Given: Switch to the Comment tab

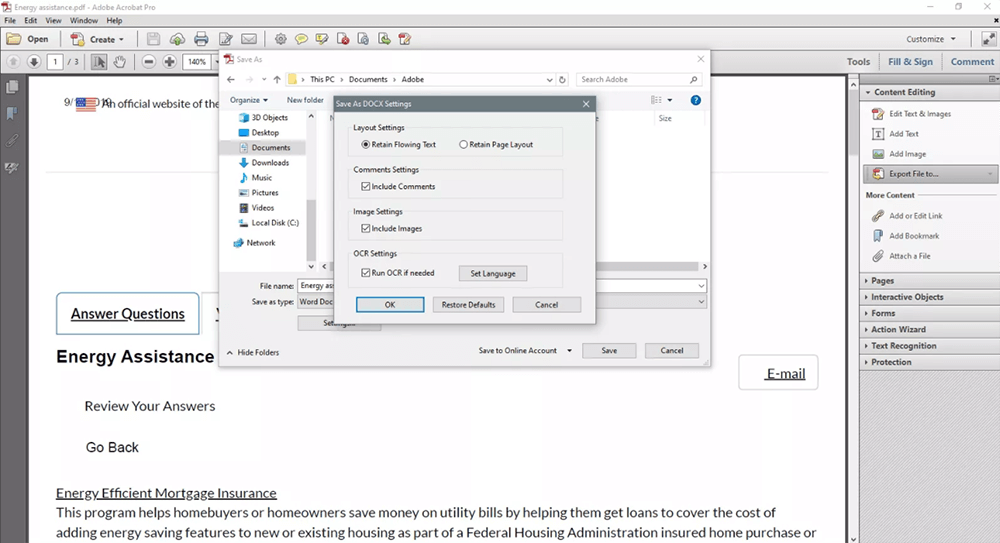Looking at the screenshot, I should [971, 62].
